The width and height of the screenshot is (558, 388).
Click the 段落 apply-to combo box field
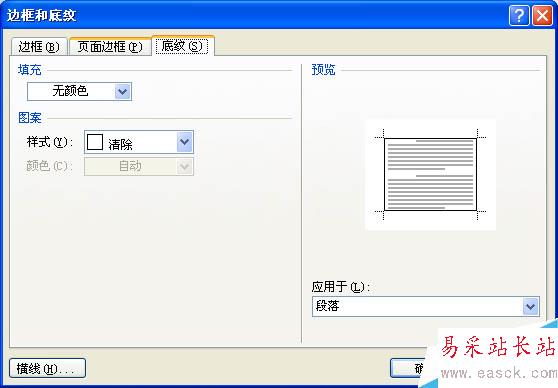pos(426,306)
